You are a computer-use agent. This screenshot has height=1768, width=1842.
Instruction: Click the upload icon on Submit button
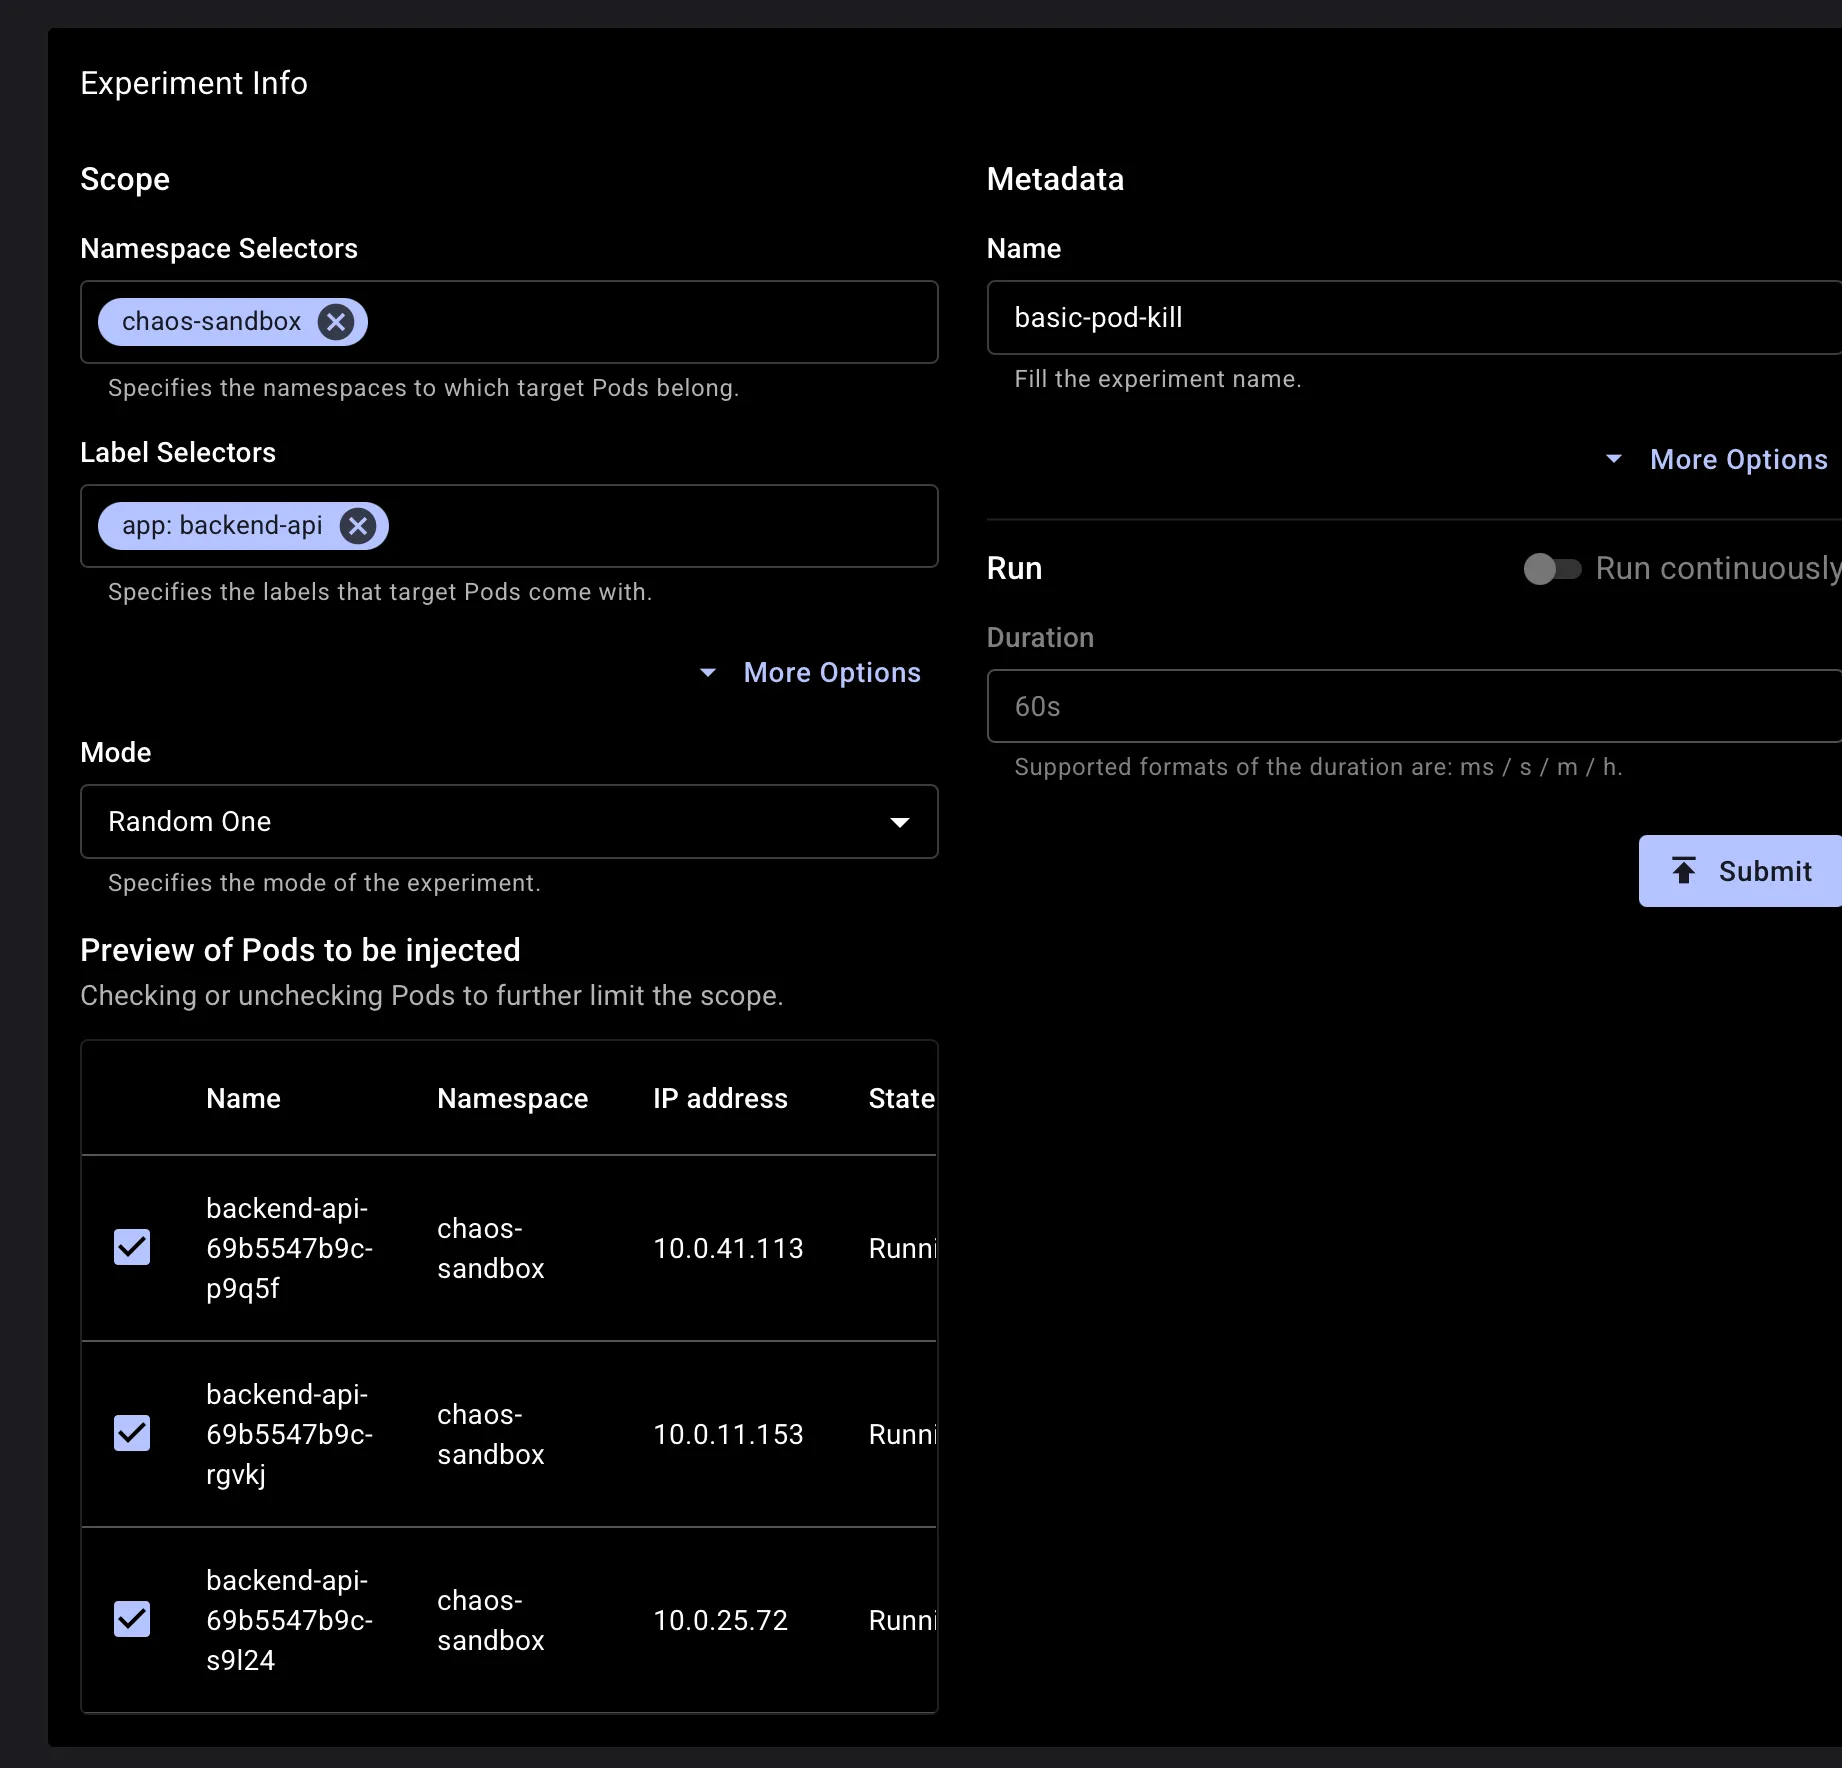(x=1684, y=871)
